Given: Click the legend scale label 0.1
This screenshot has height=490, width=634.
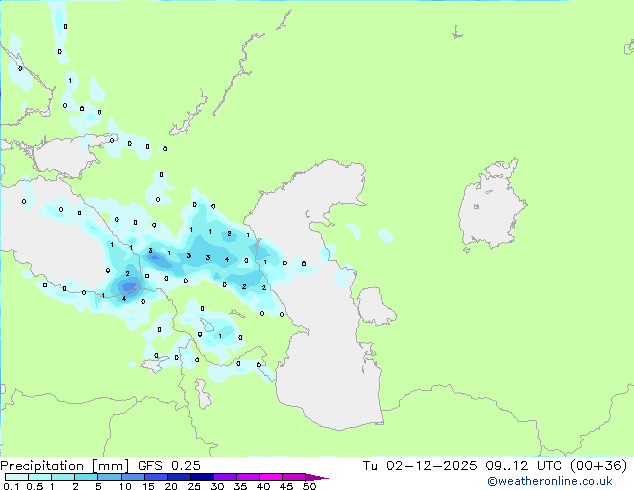Looking at the screenshot, I should point(11,486).
